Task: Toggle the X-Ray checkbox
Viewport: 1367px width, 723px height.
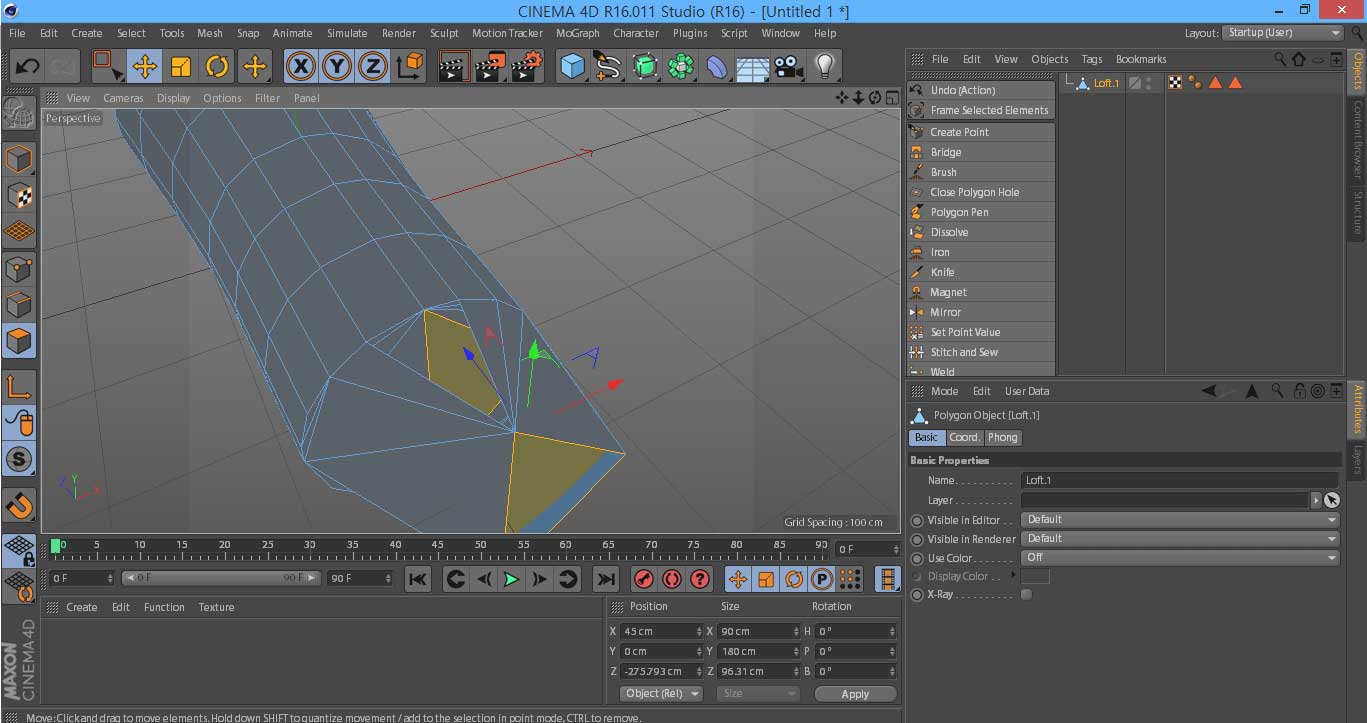Action: click(x=1026, y=595)
